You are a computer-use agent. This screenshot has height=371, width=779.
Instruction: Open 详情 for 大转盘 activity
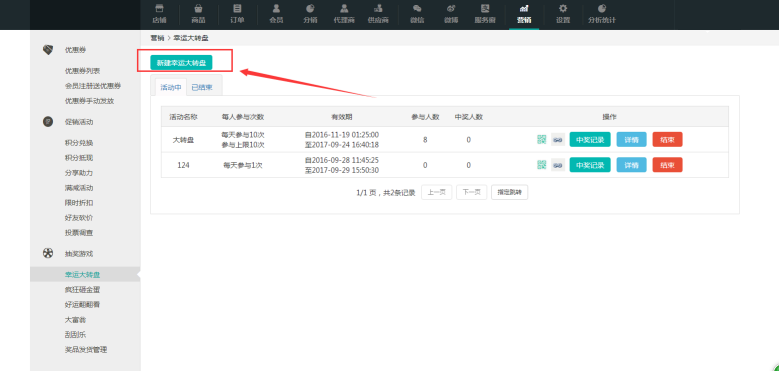(631, 140)
